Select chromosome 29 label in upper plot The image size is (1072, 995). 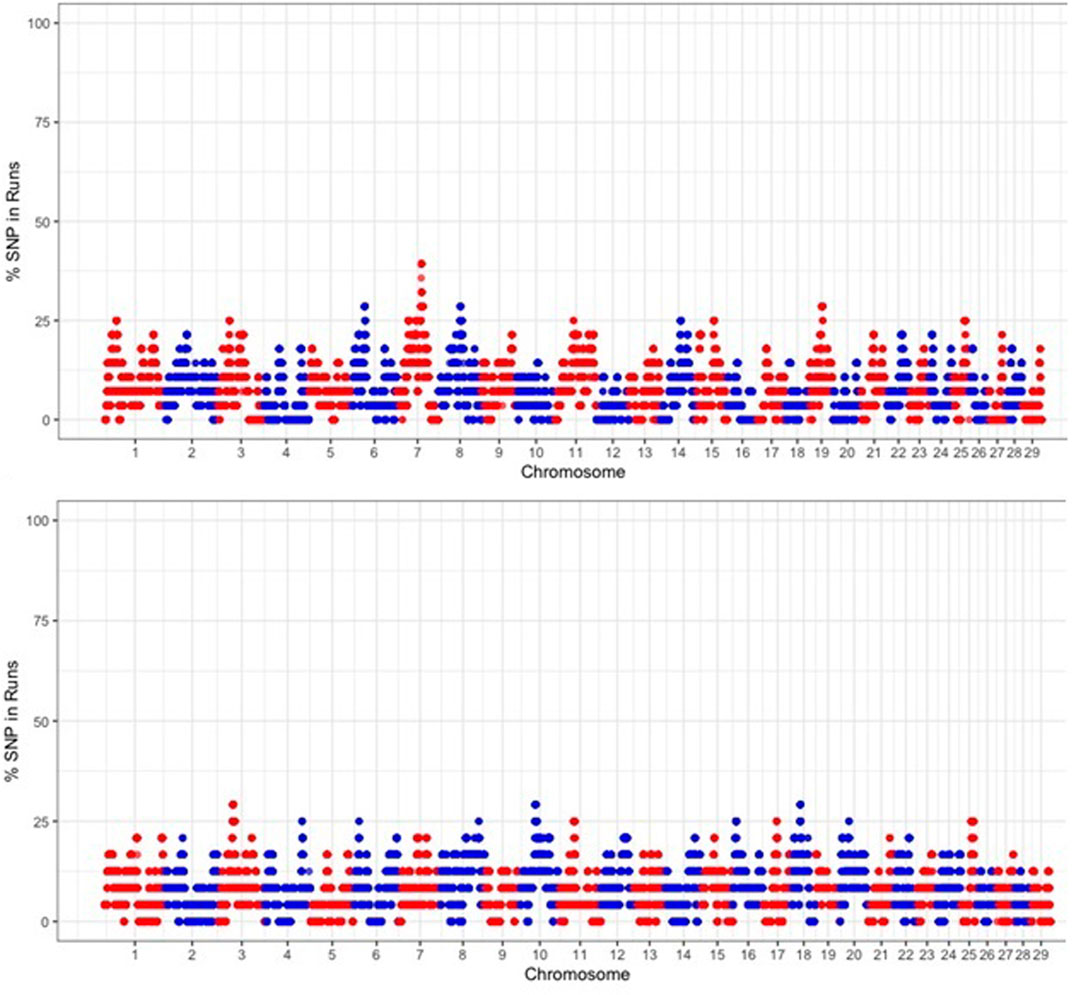1032,452
